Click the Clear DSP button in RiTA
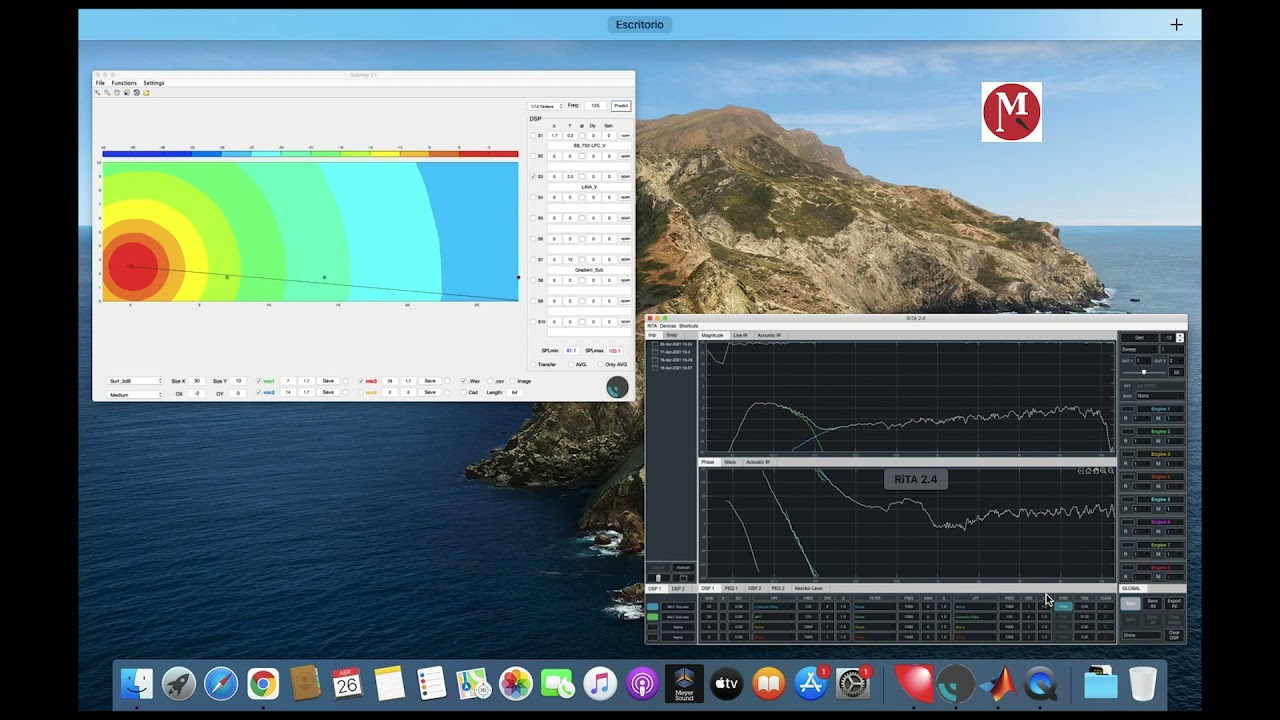Screen dimensions: 1280x720 [1174, 635]
